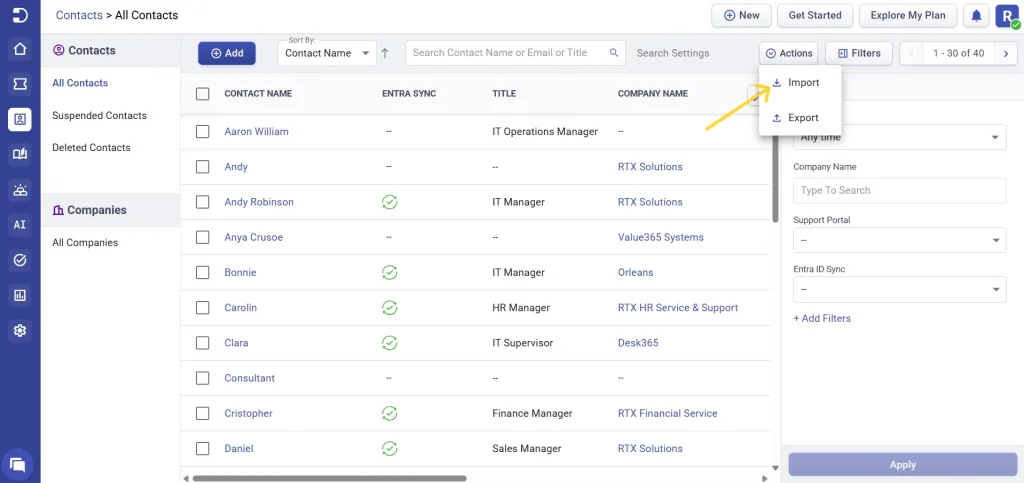Click the Company Name filter field

[899, 191]
